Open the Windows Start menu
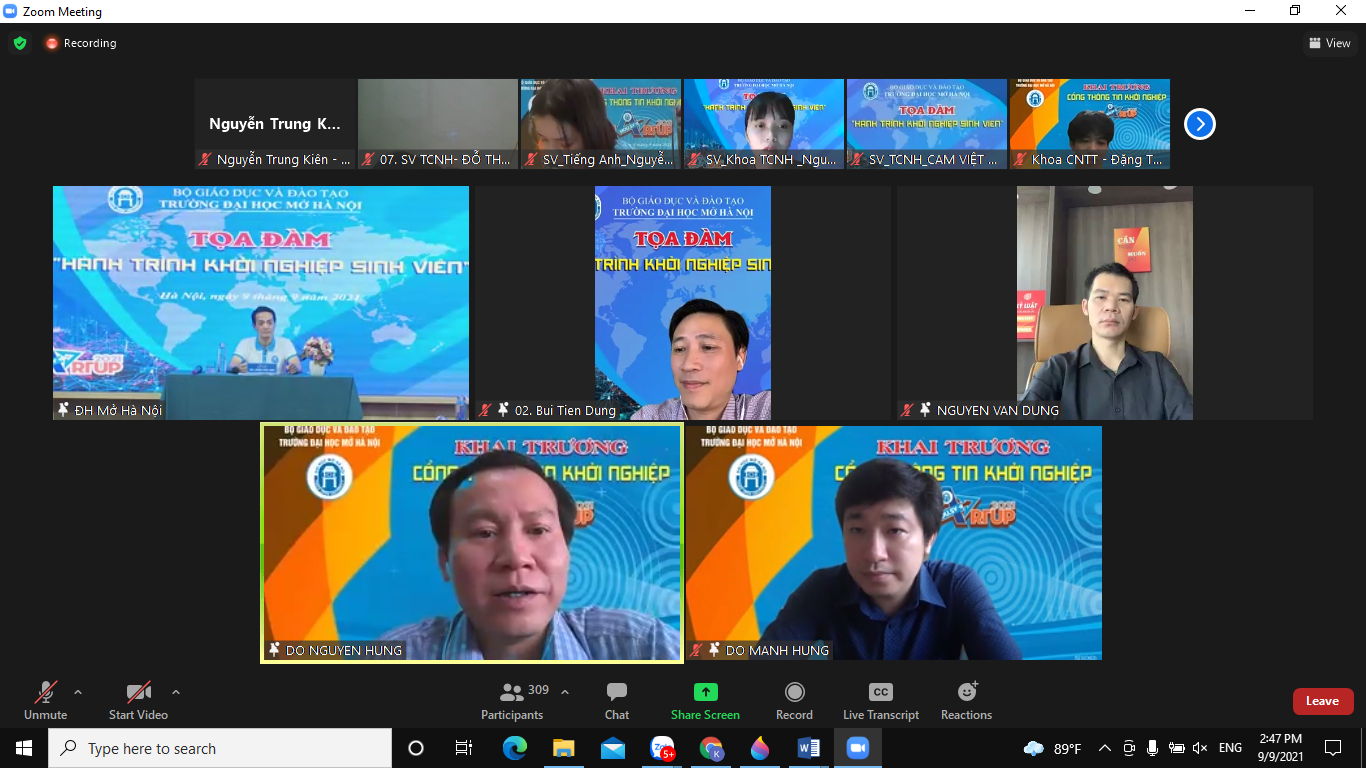Screen dimensions: 1366x768 pyautogui.click(x=24, y=748)
